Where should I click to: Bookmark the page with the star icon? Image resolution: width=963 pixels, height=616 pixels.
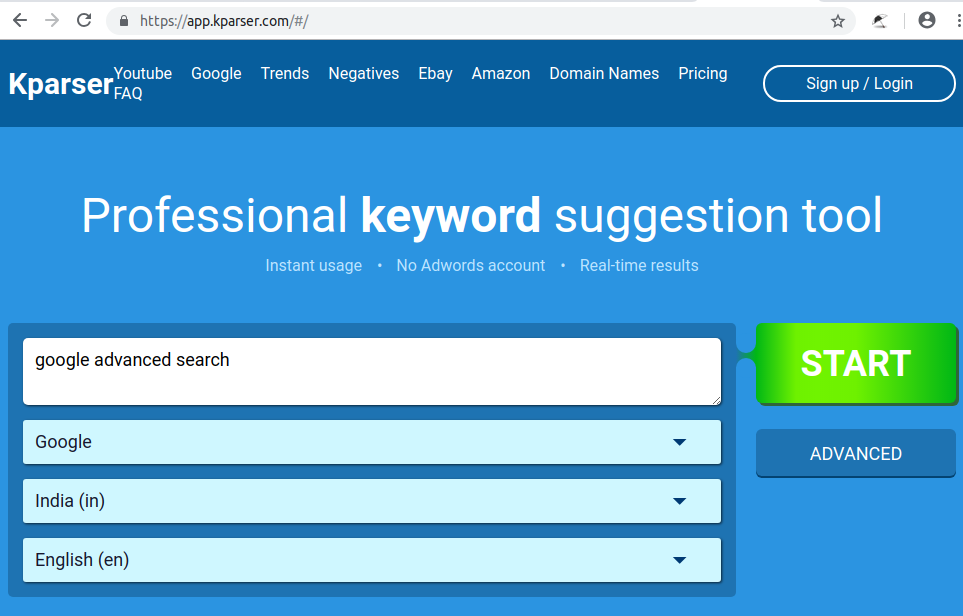tap(838, 20)
